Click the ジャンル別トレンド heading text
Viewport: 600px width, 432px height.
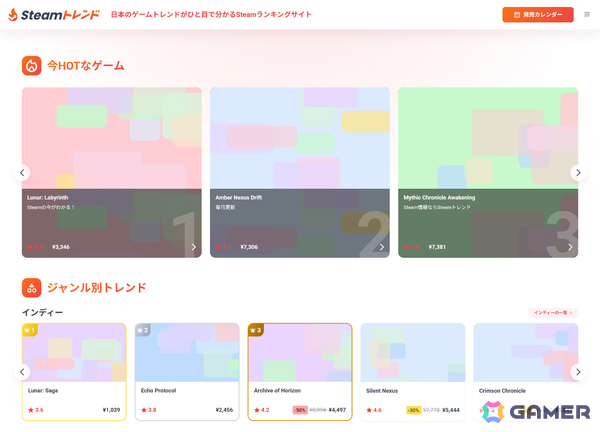coord(97,288)
